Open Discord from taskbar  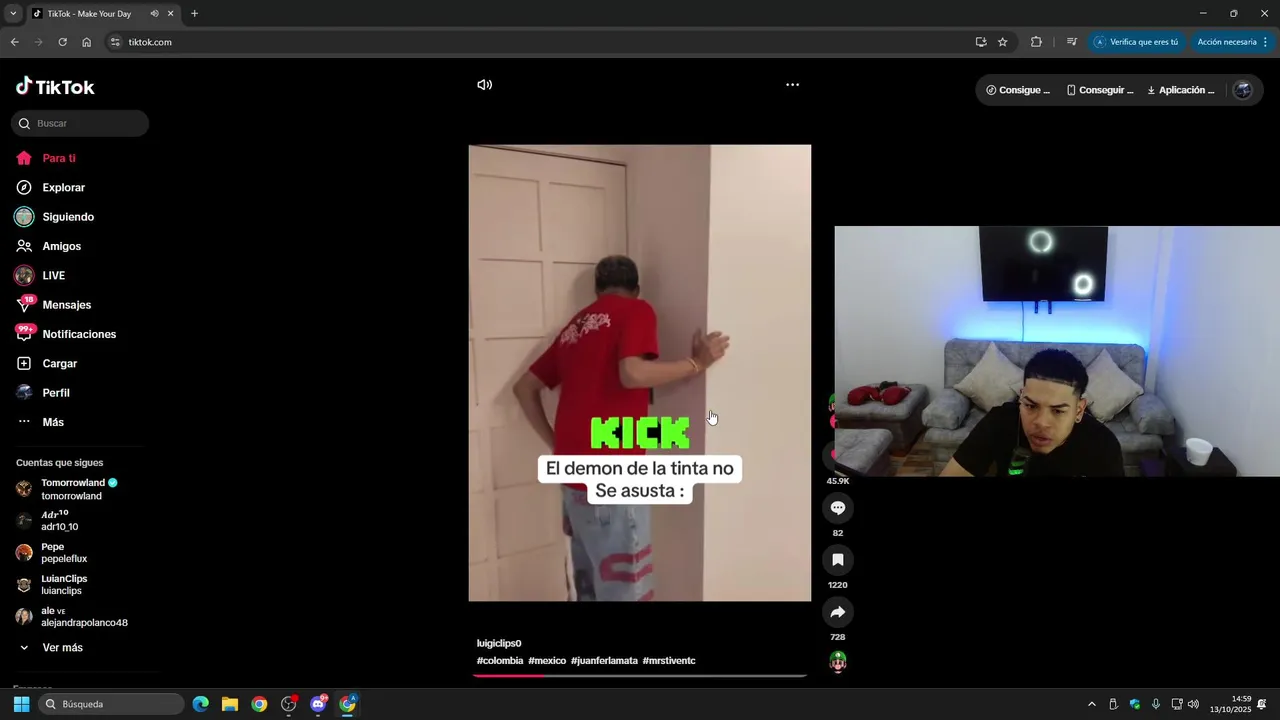coord(318,704)
